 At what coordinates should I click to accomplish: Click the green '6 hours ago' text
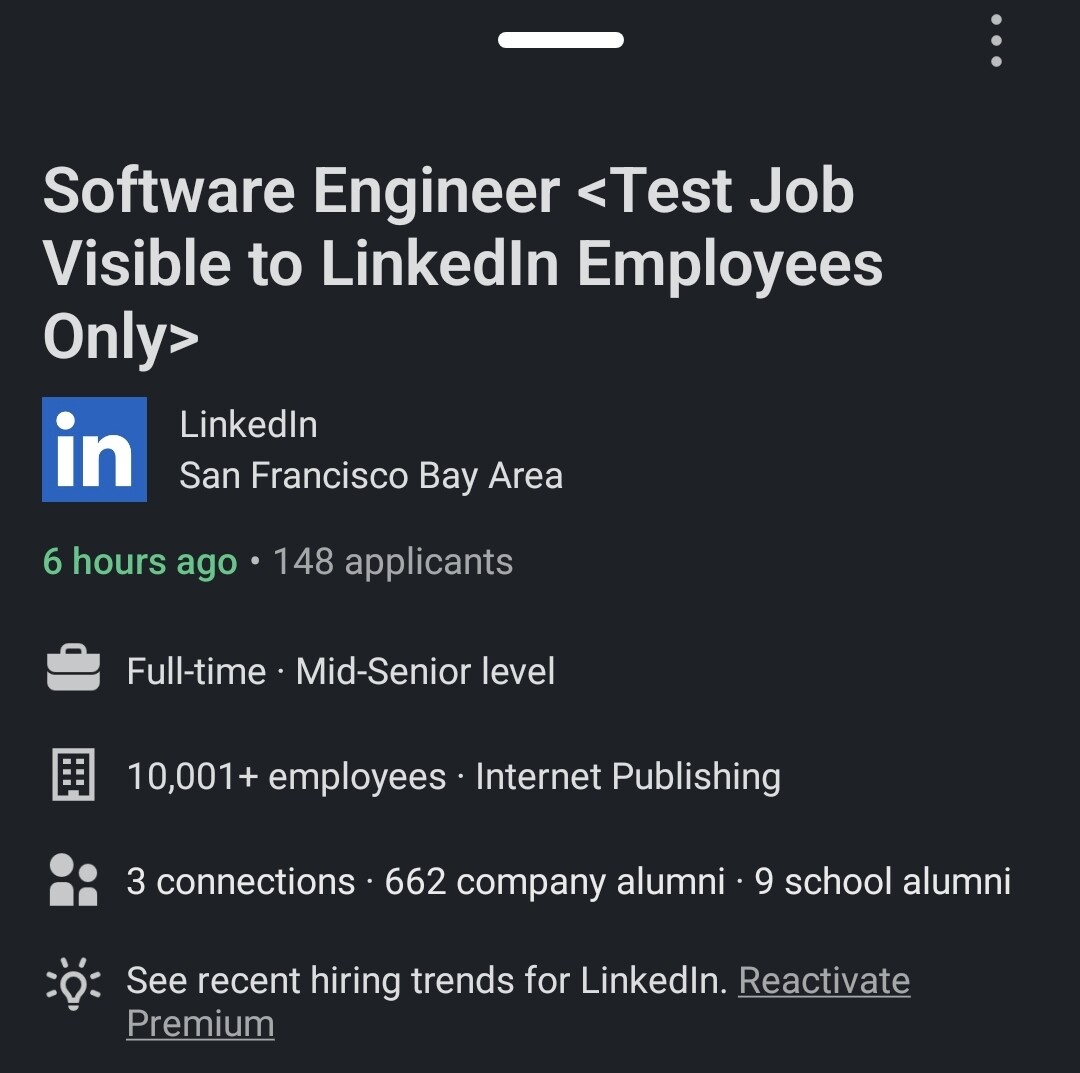(x=140, y=562)
